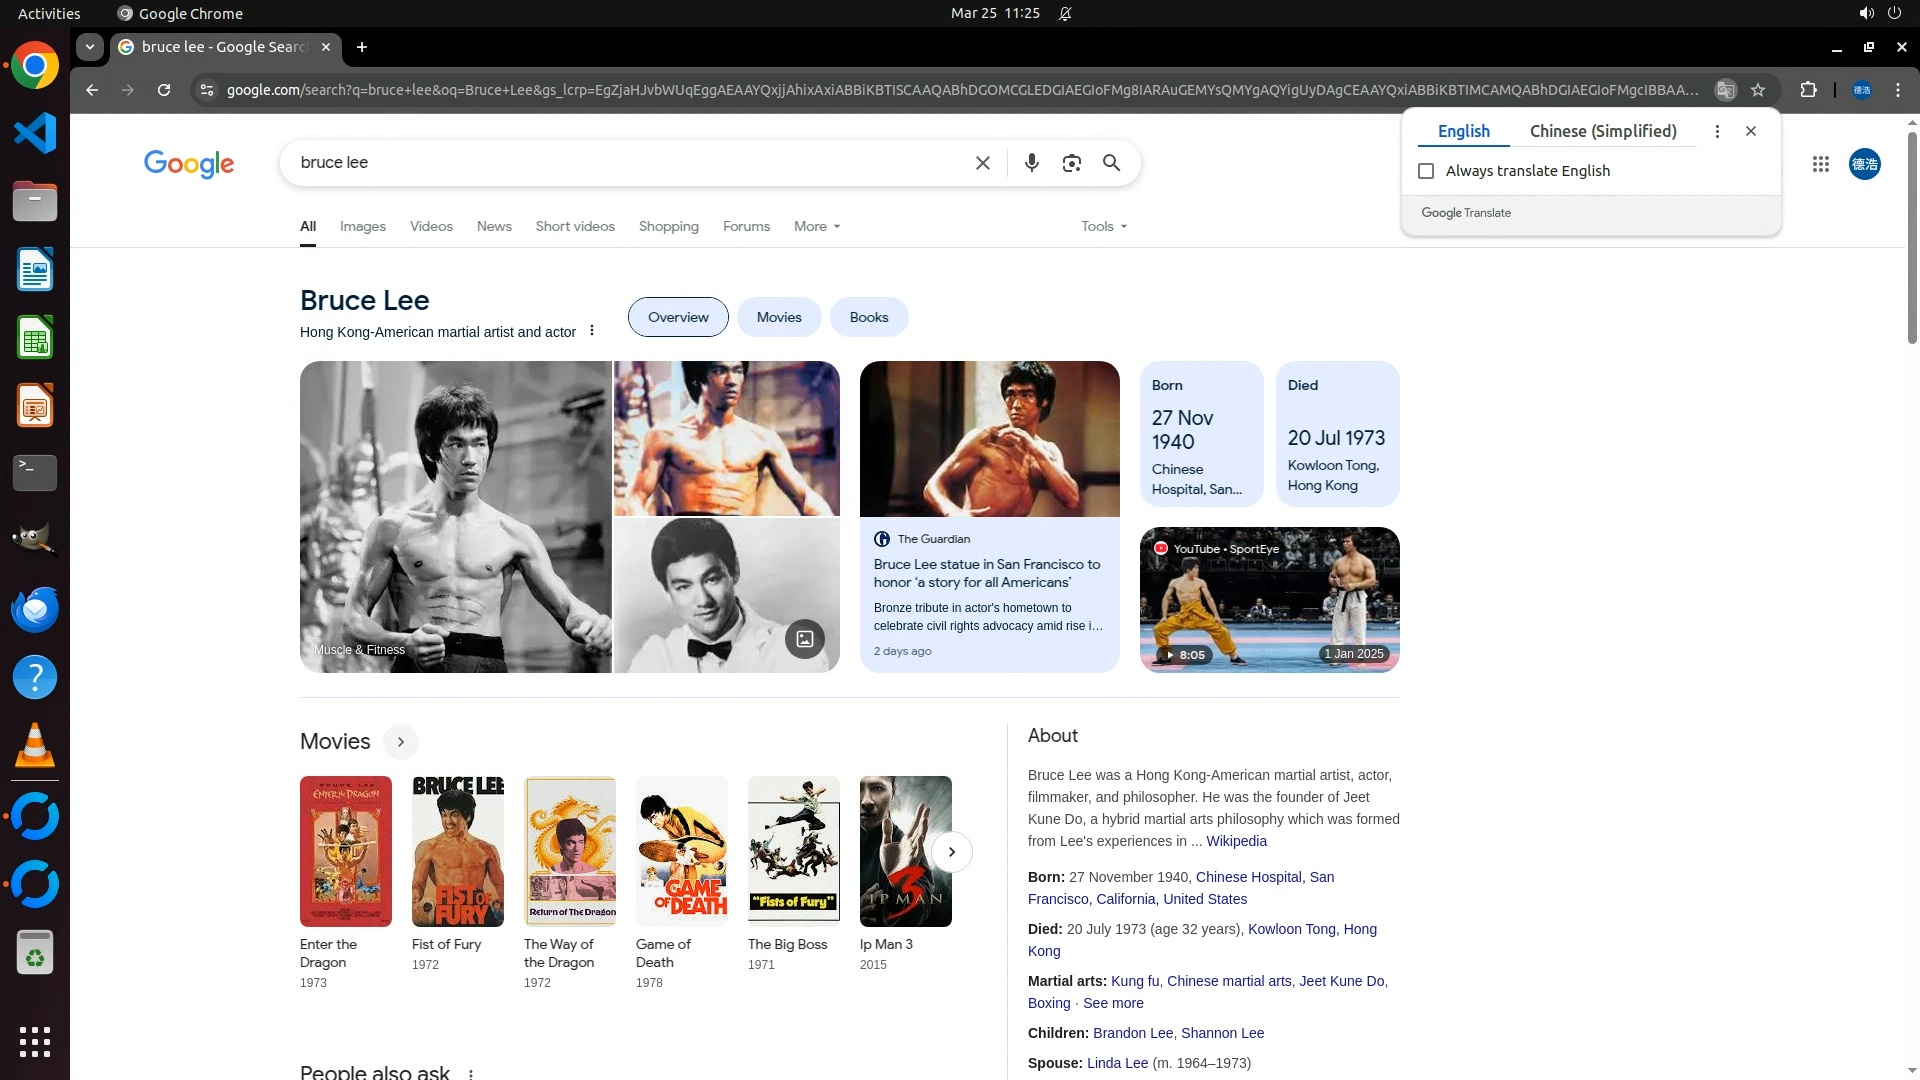The image size is (1920, 1080).
Task: Open Chrome extensions puzzle icon
Action: [1808, 90]
